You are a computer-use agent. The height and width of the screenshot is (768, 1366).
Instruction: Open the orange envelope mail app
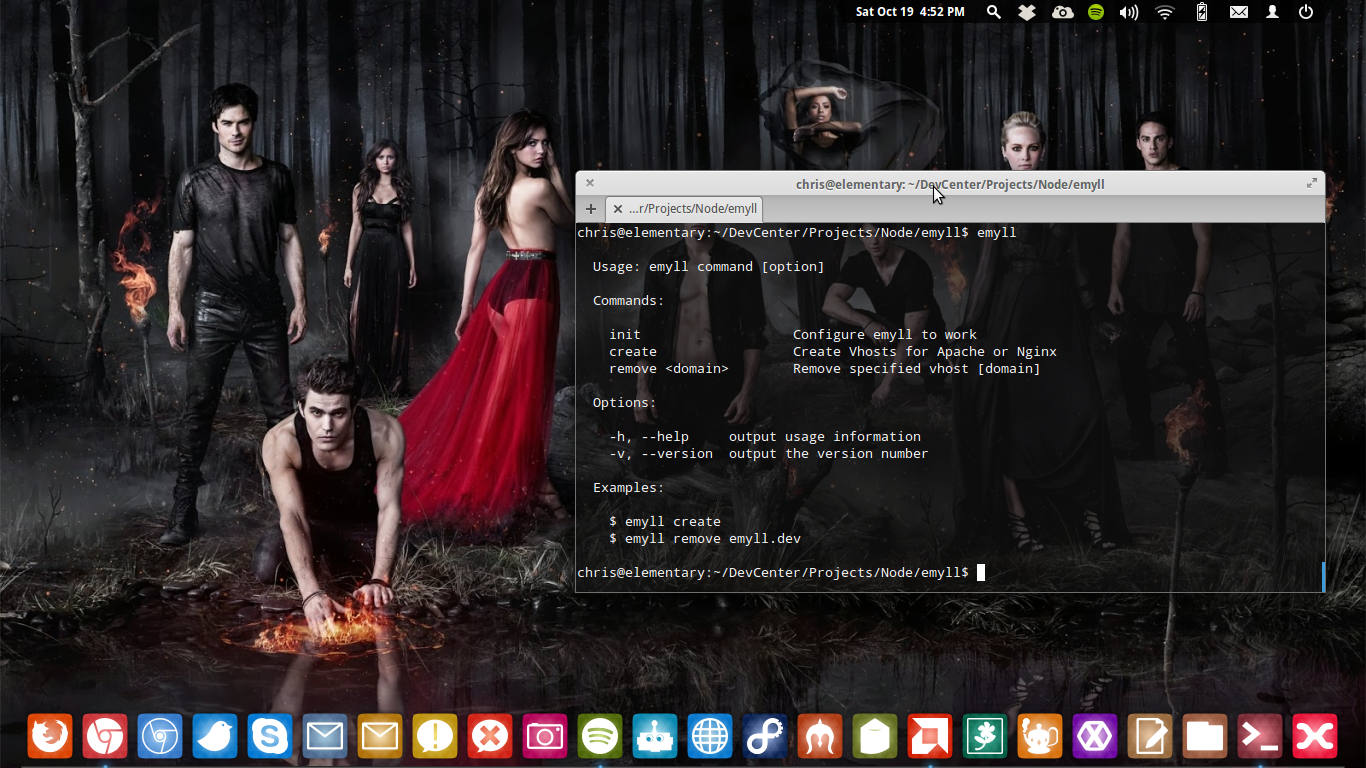380,737
